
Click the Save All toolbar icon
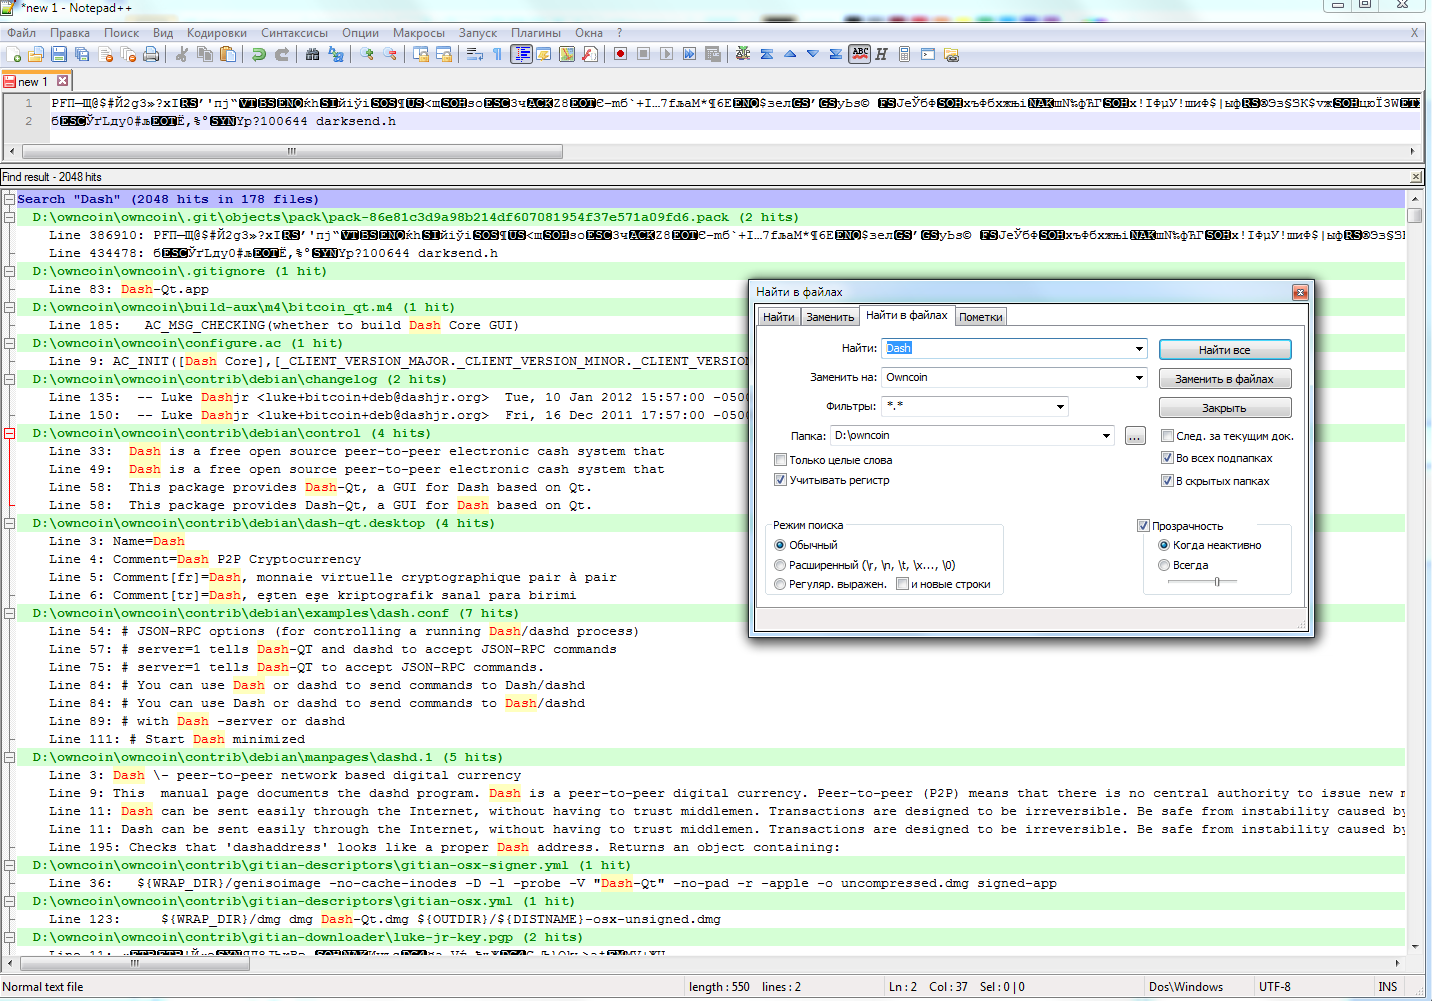coord(82,54)
